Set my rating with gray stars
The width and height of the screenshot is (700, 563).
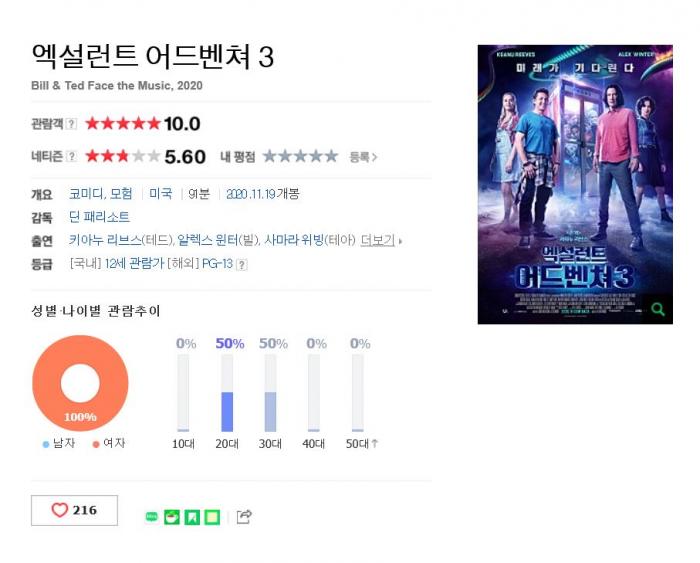tap(300, 156)
